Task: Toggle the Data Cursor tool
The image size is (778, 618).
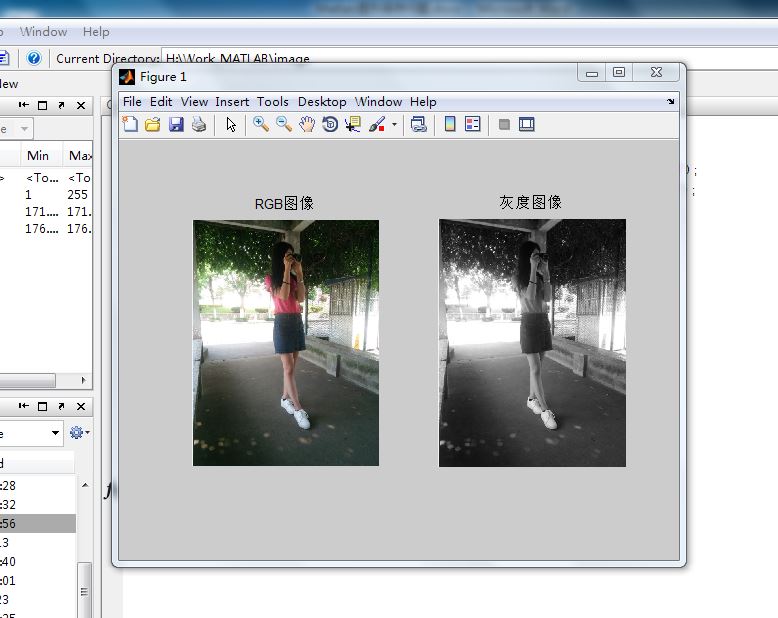Action: click(353, 124)
